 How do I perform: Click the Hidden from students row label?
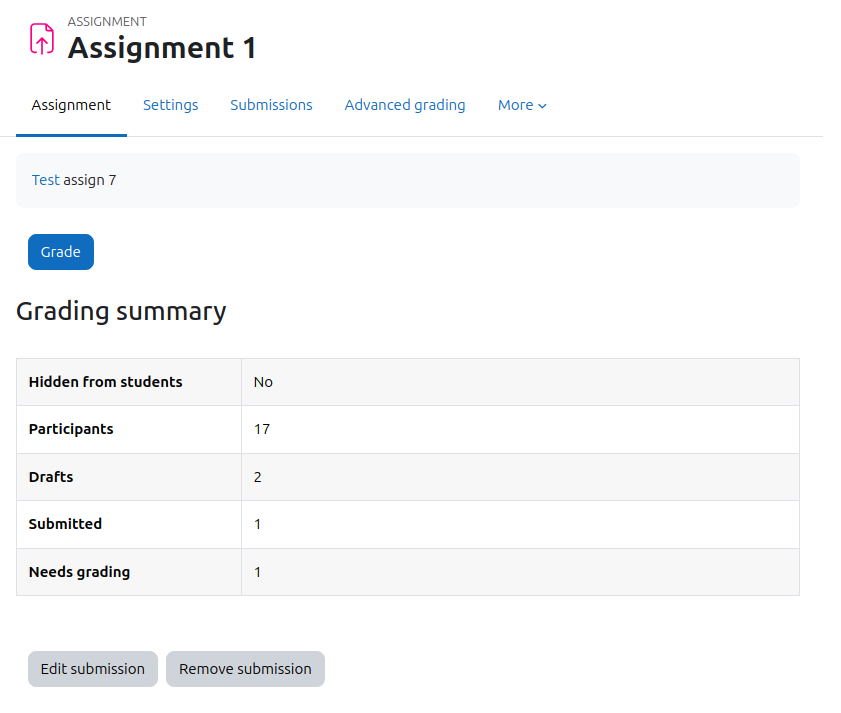(x=106, y=382)
